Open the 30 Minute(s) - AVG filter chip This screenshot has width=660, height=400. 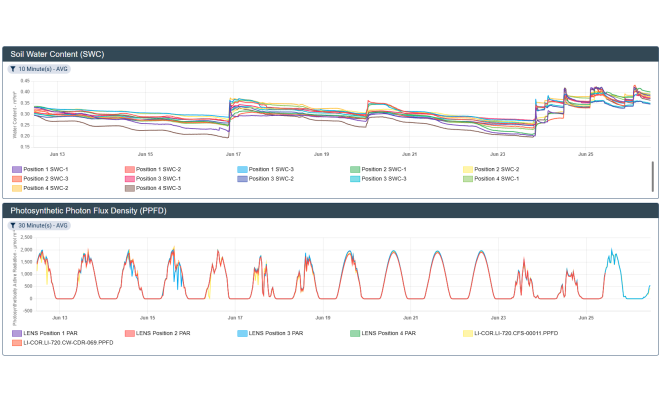pyautogui.click(x=39, y=226)
